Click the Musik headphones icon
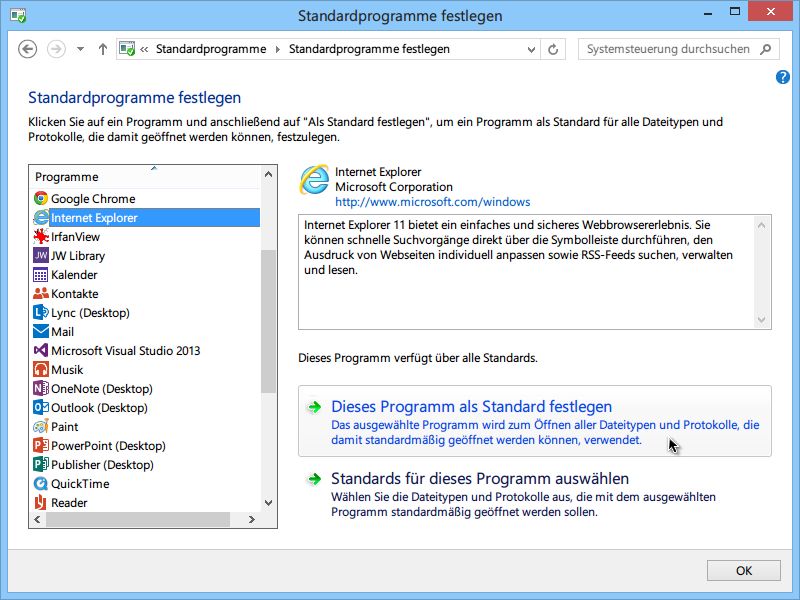This screenshot has width=800, height=600. click(x=41, y=369)
